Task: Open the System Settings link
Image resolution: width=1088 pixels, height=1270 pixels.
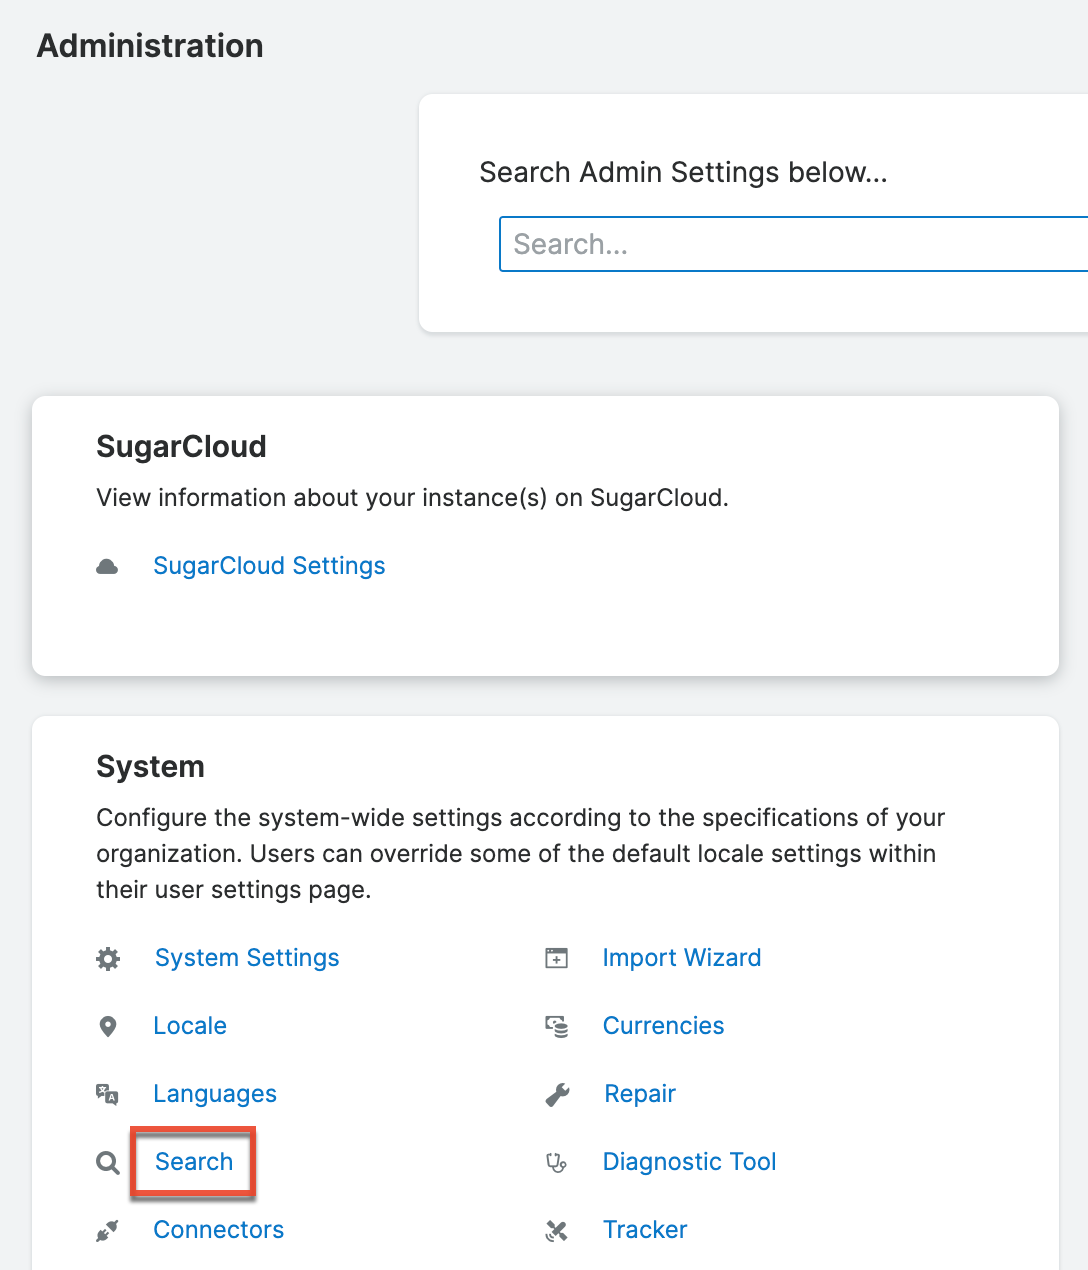Action: point(247,958)
